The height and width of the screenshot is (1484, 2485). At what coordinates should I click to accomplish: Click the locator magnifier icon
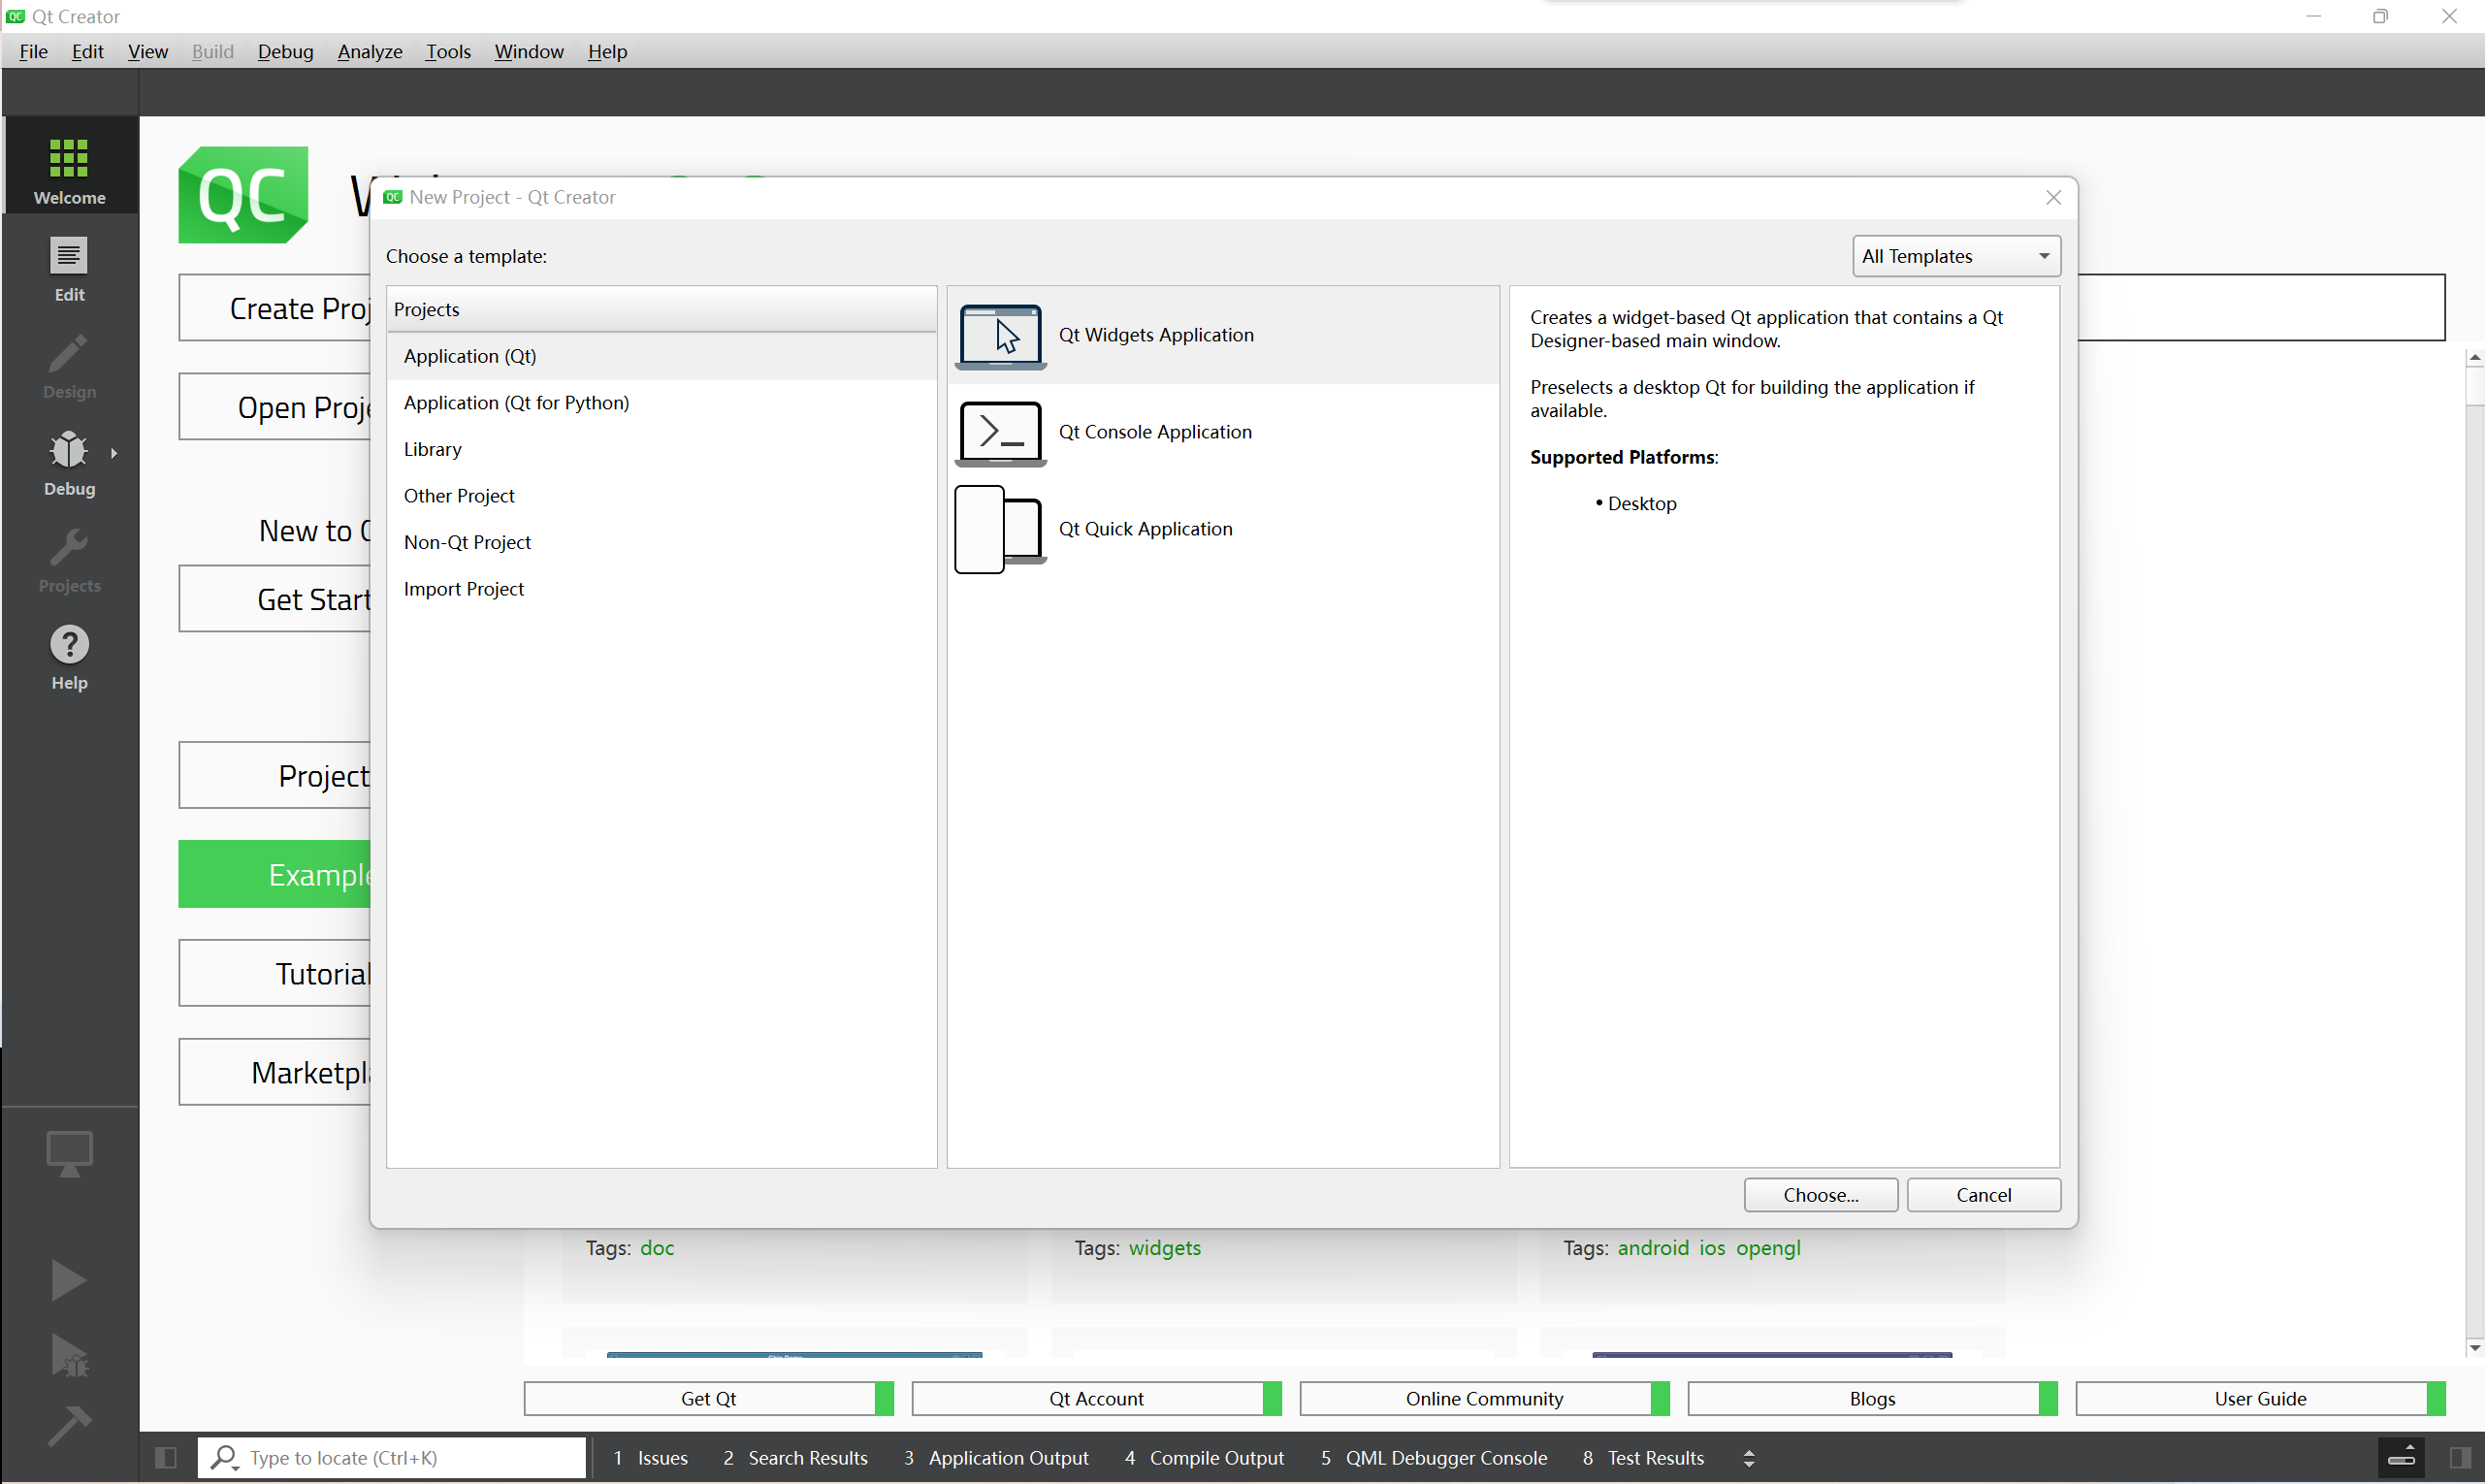coord(225,1458)
